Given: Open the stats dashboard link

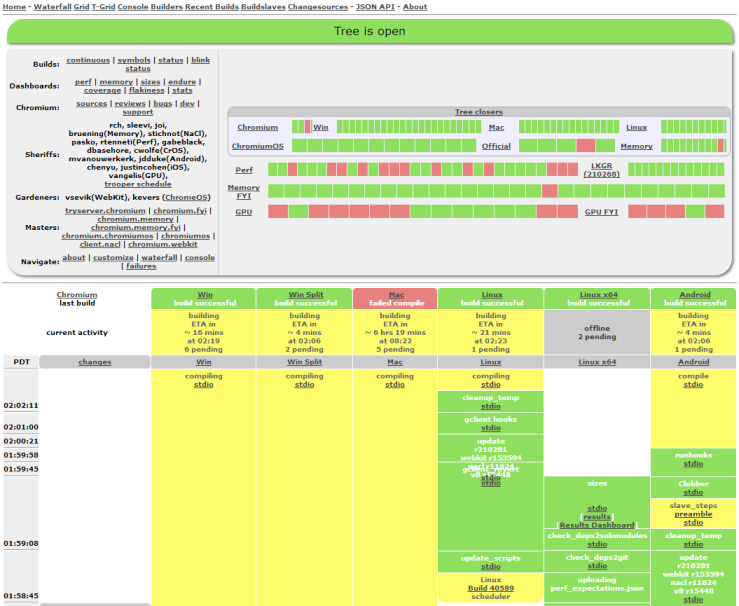Looking at the screenshot, I should point(182,90).
